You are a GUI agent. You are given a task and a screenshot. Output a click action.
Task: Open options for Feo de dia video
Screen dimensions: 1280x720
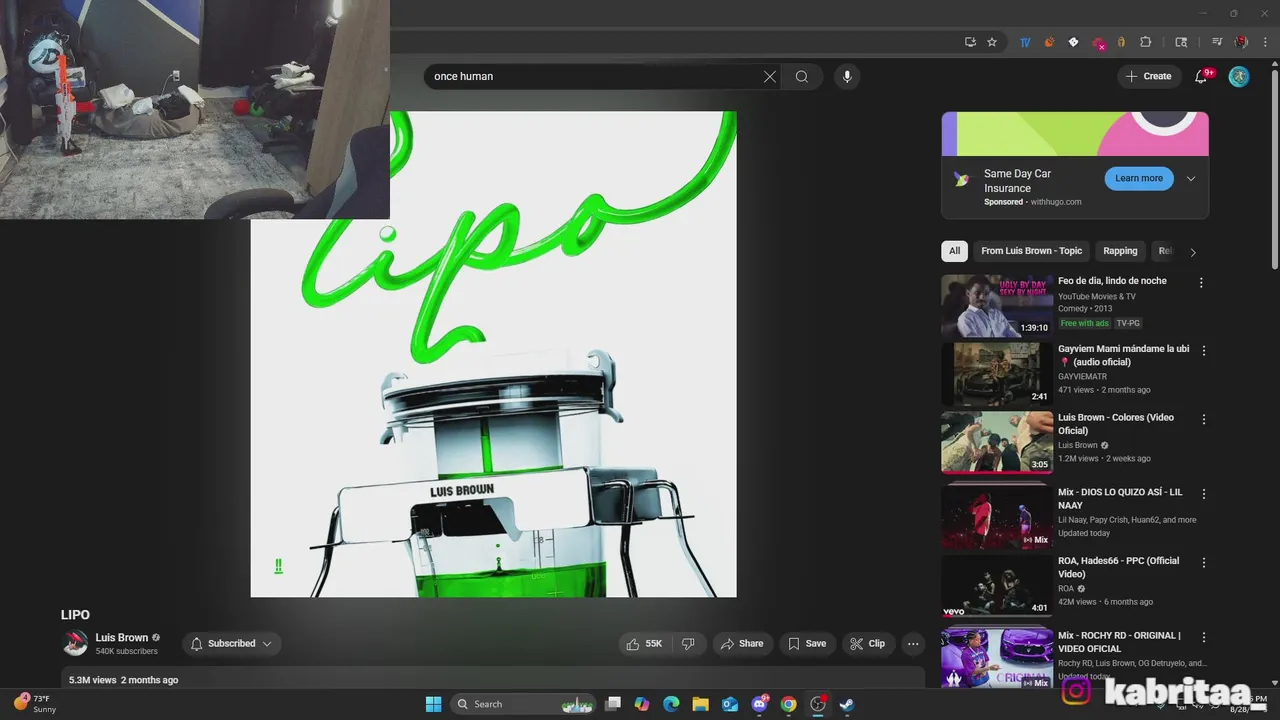click(x=1201, y=283)
